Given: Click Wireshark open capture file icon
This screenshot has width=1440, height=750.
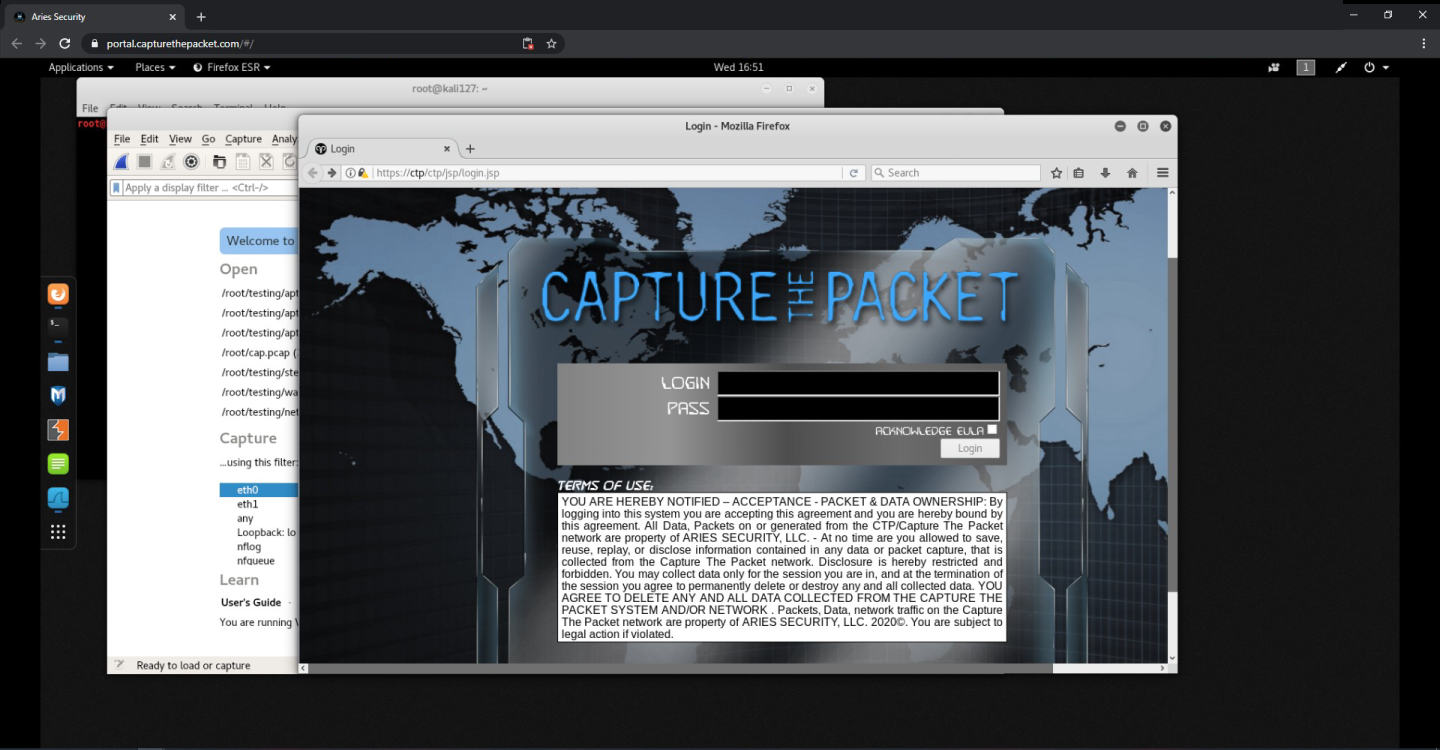Looking at the screenshot, I should click(219, 161).
